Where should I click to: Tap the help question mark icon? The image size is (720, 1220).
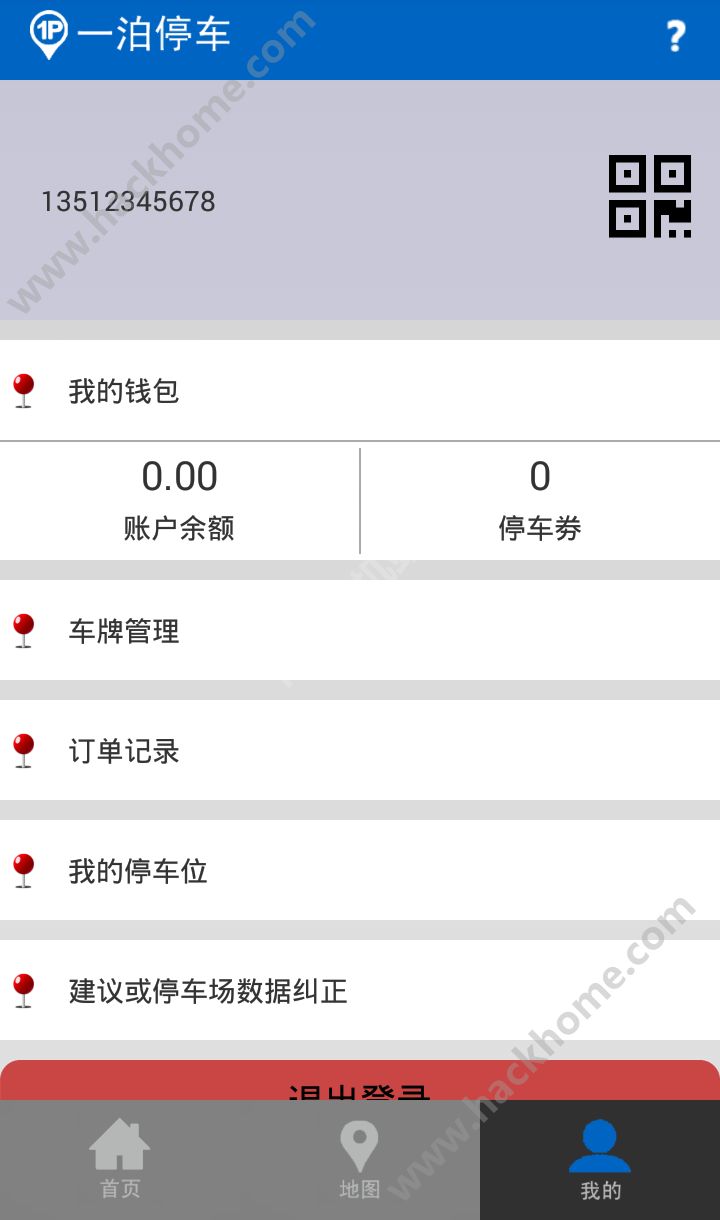pos(676,37)
